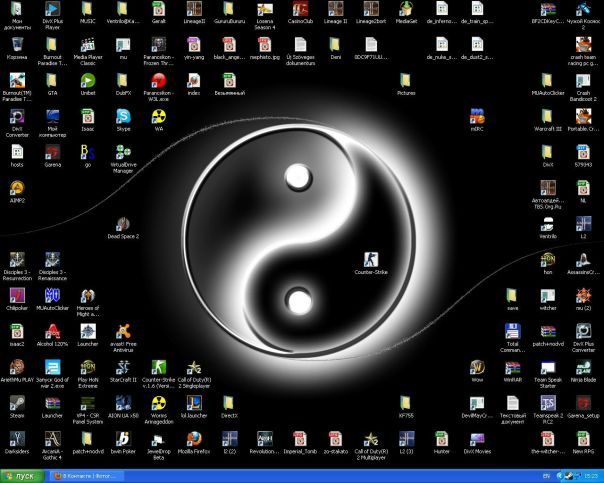This screenshot has height=483, width=604.
Task: Open the Pictures folder
Action: 406,81
